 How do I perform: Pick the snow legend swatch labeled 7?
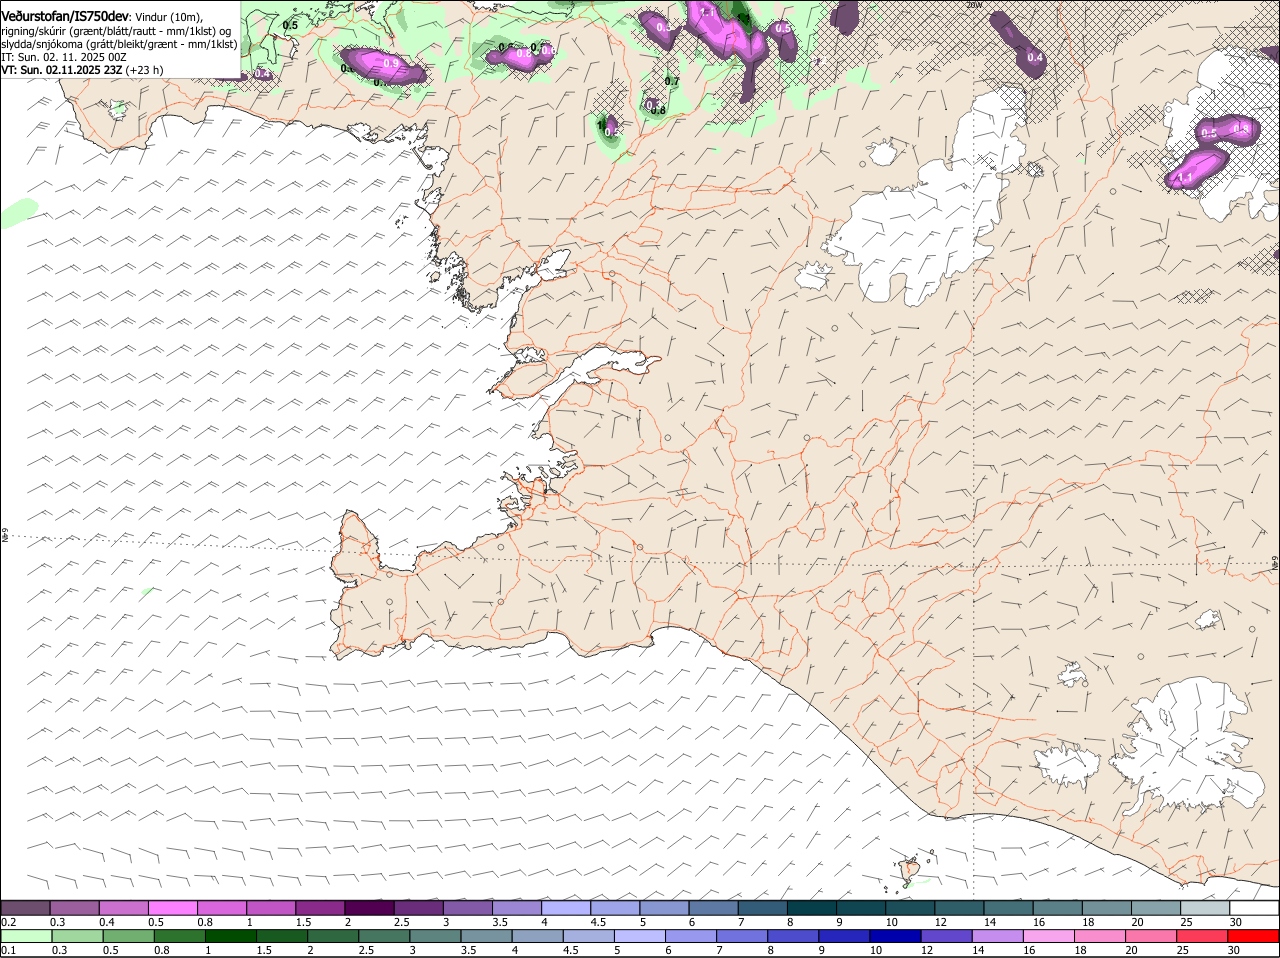[x=762, y=907]
